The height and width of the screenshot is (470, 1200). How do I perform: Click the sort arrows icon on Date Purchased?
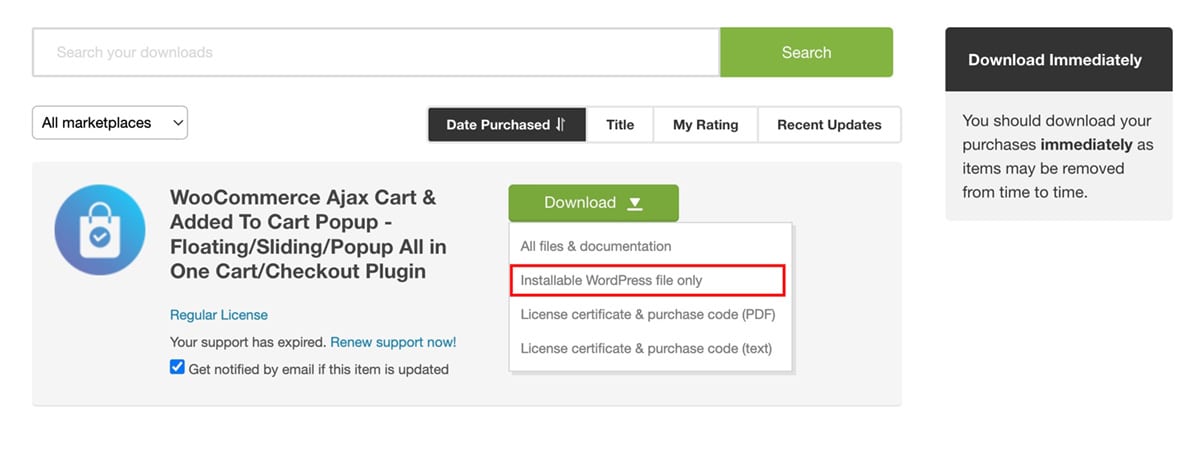click(x=561, y=125)
